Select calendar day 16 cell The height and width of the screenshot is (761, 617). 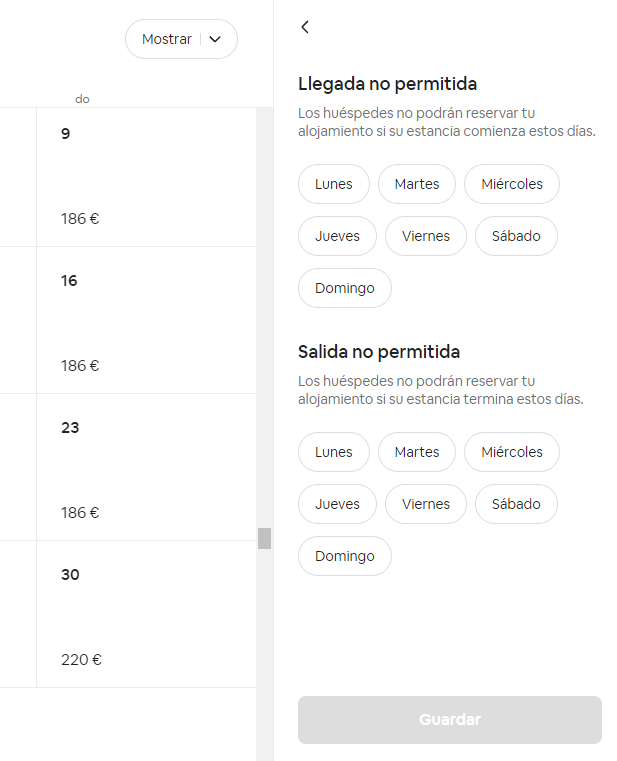(x=146, y=320)
